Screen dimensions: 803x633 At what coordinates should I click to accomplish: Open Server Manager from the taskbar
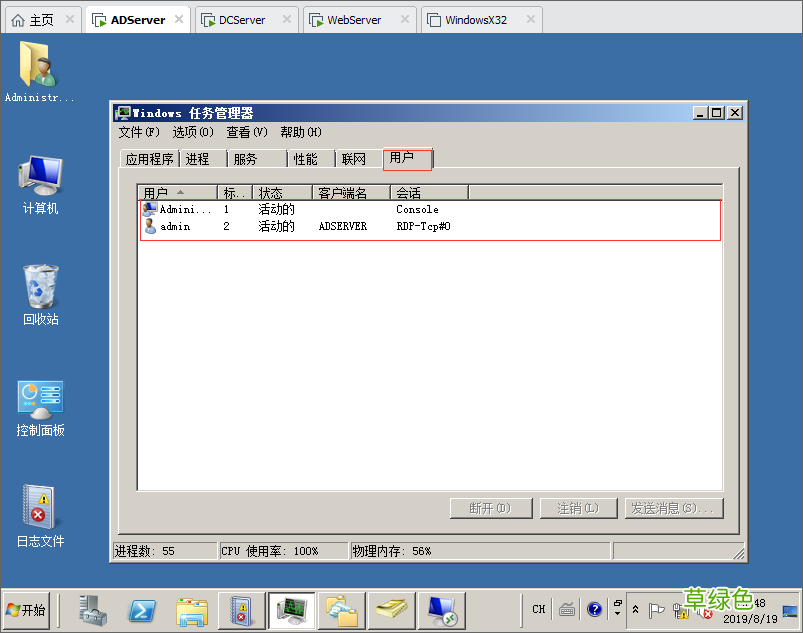[95, 610]
